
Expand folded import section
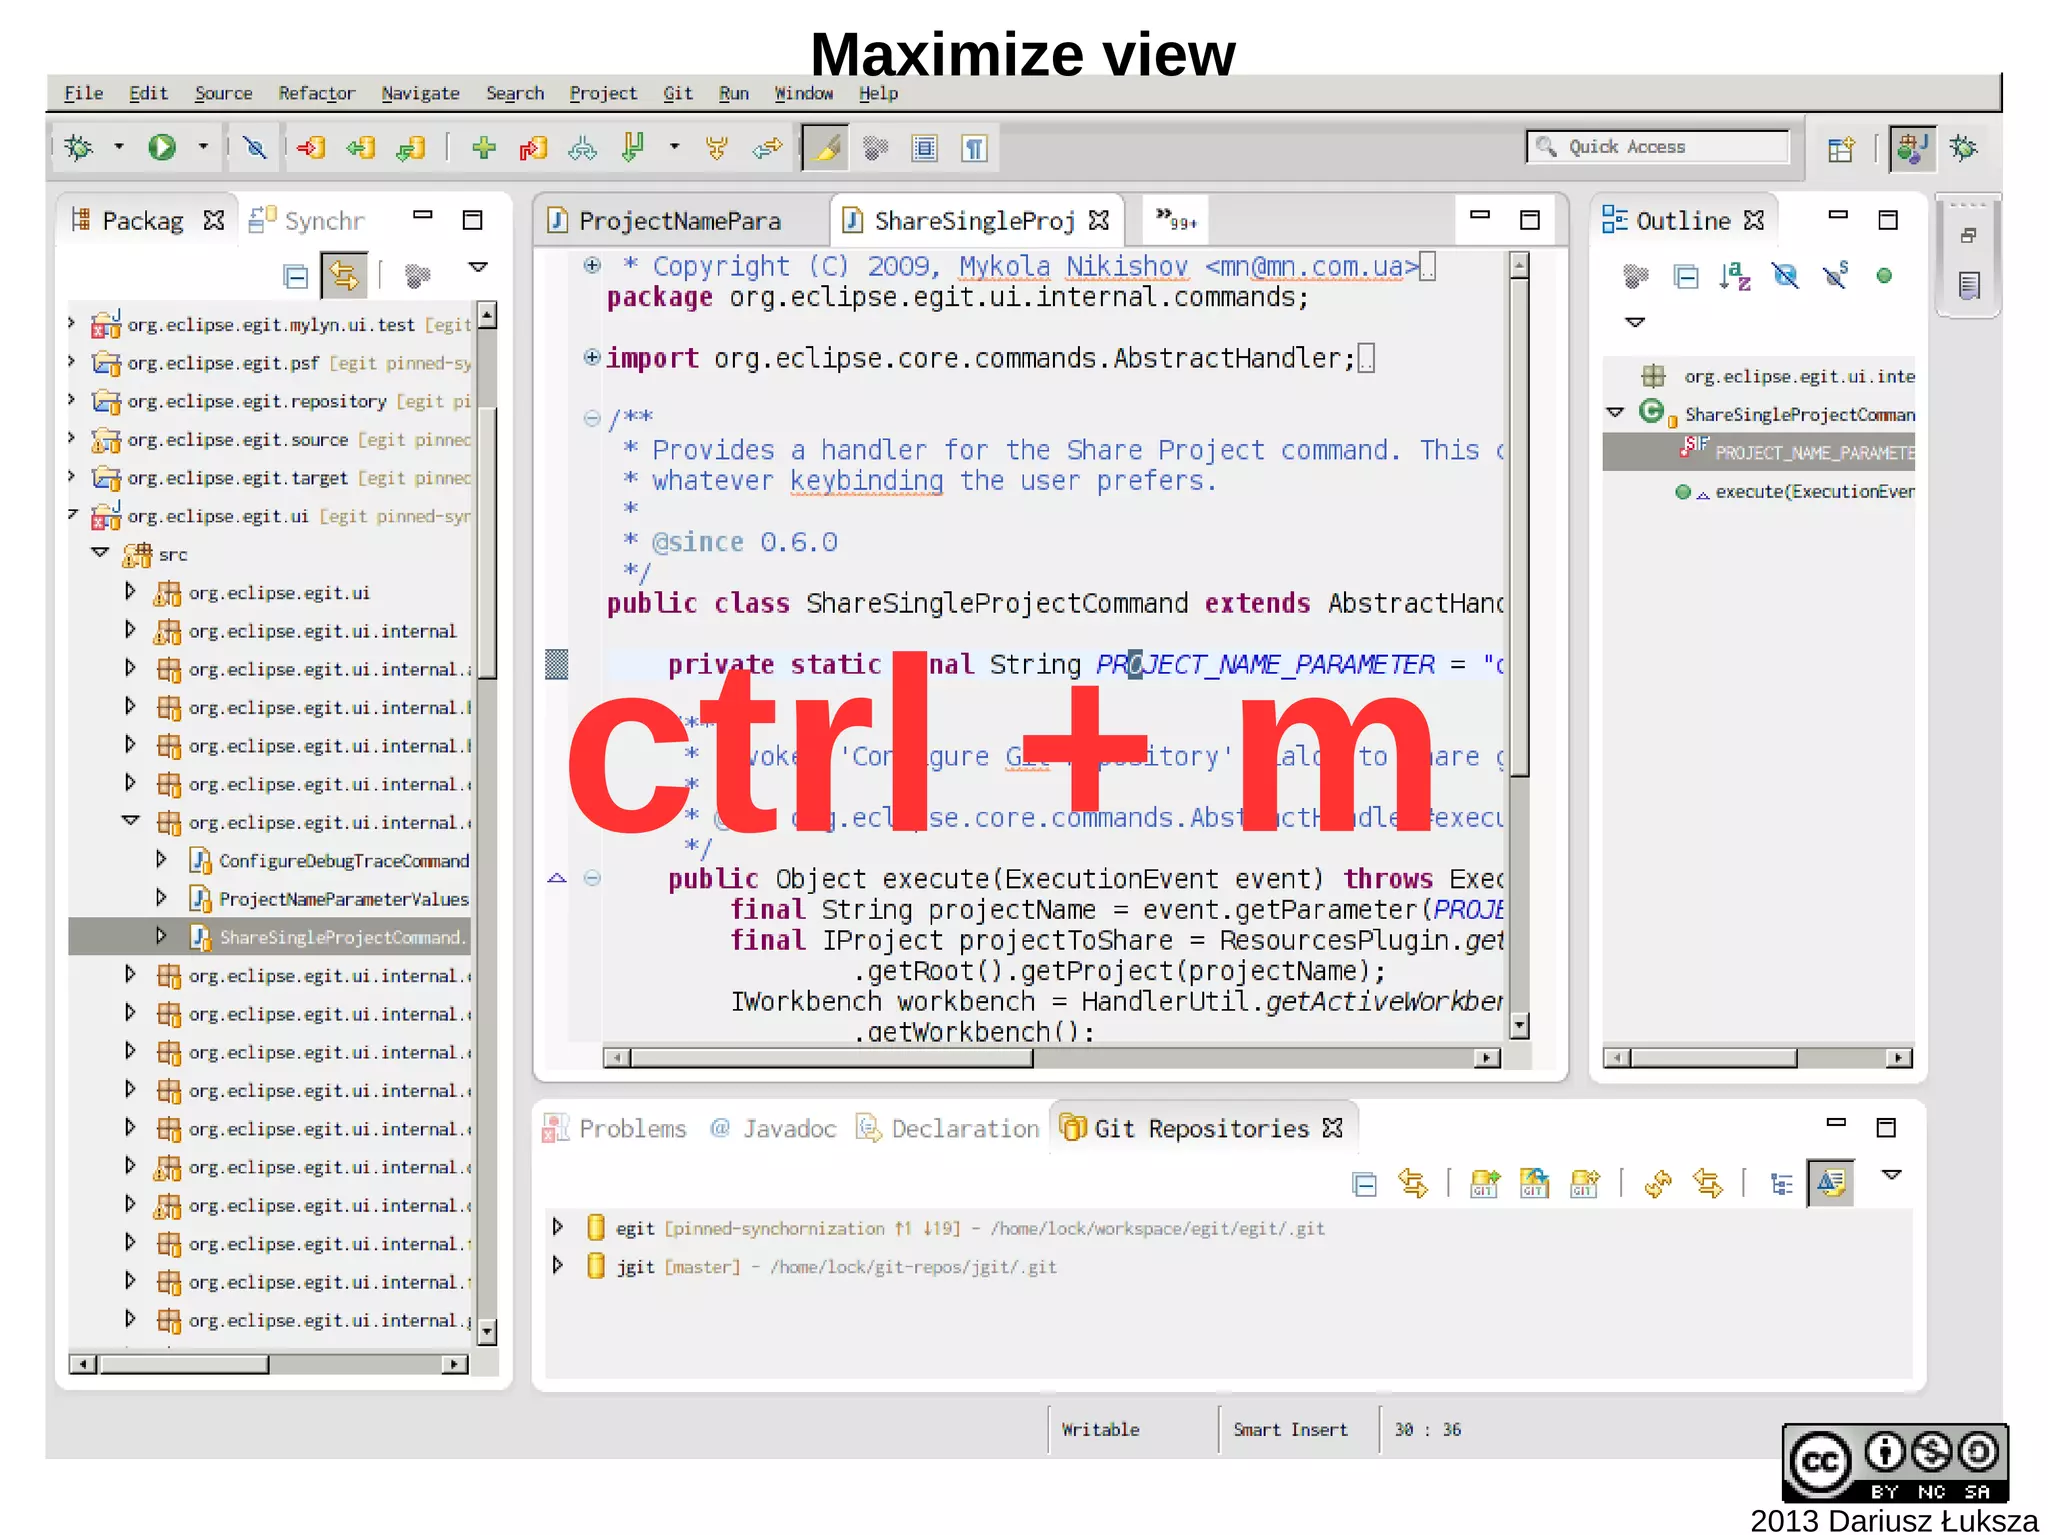(x=592, y=357)
